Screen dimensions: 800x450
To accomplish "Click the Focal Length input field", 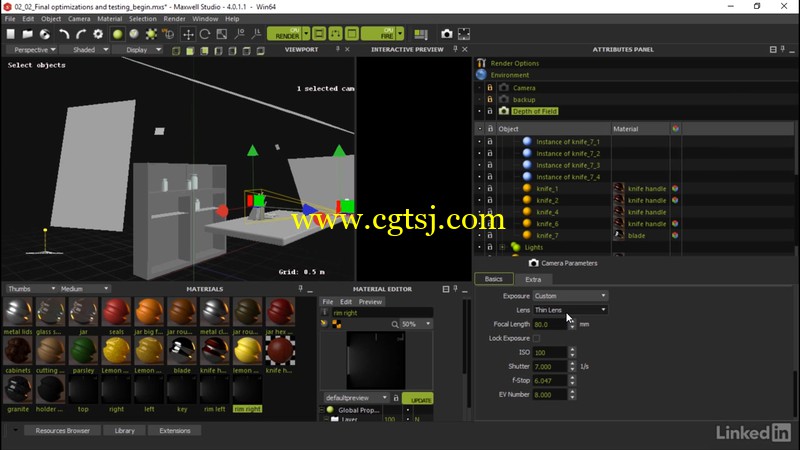I will (550, 324).
